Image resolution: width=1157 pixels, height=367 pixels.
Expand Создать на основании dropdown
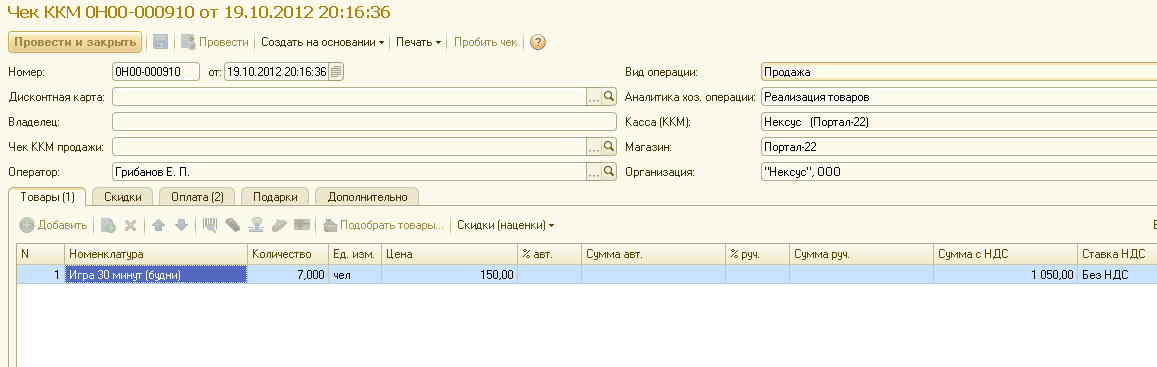322,42
